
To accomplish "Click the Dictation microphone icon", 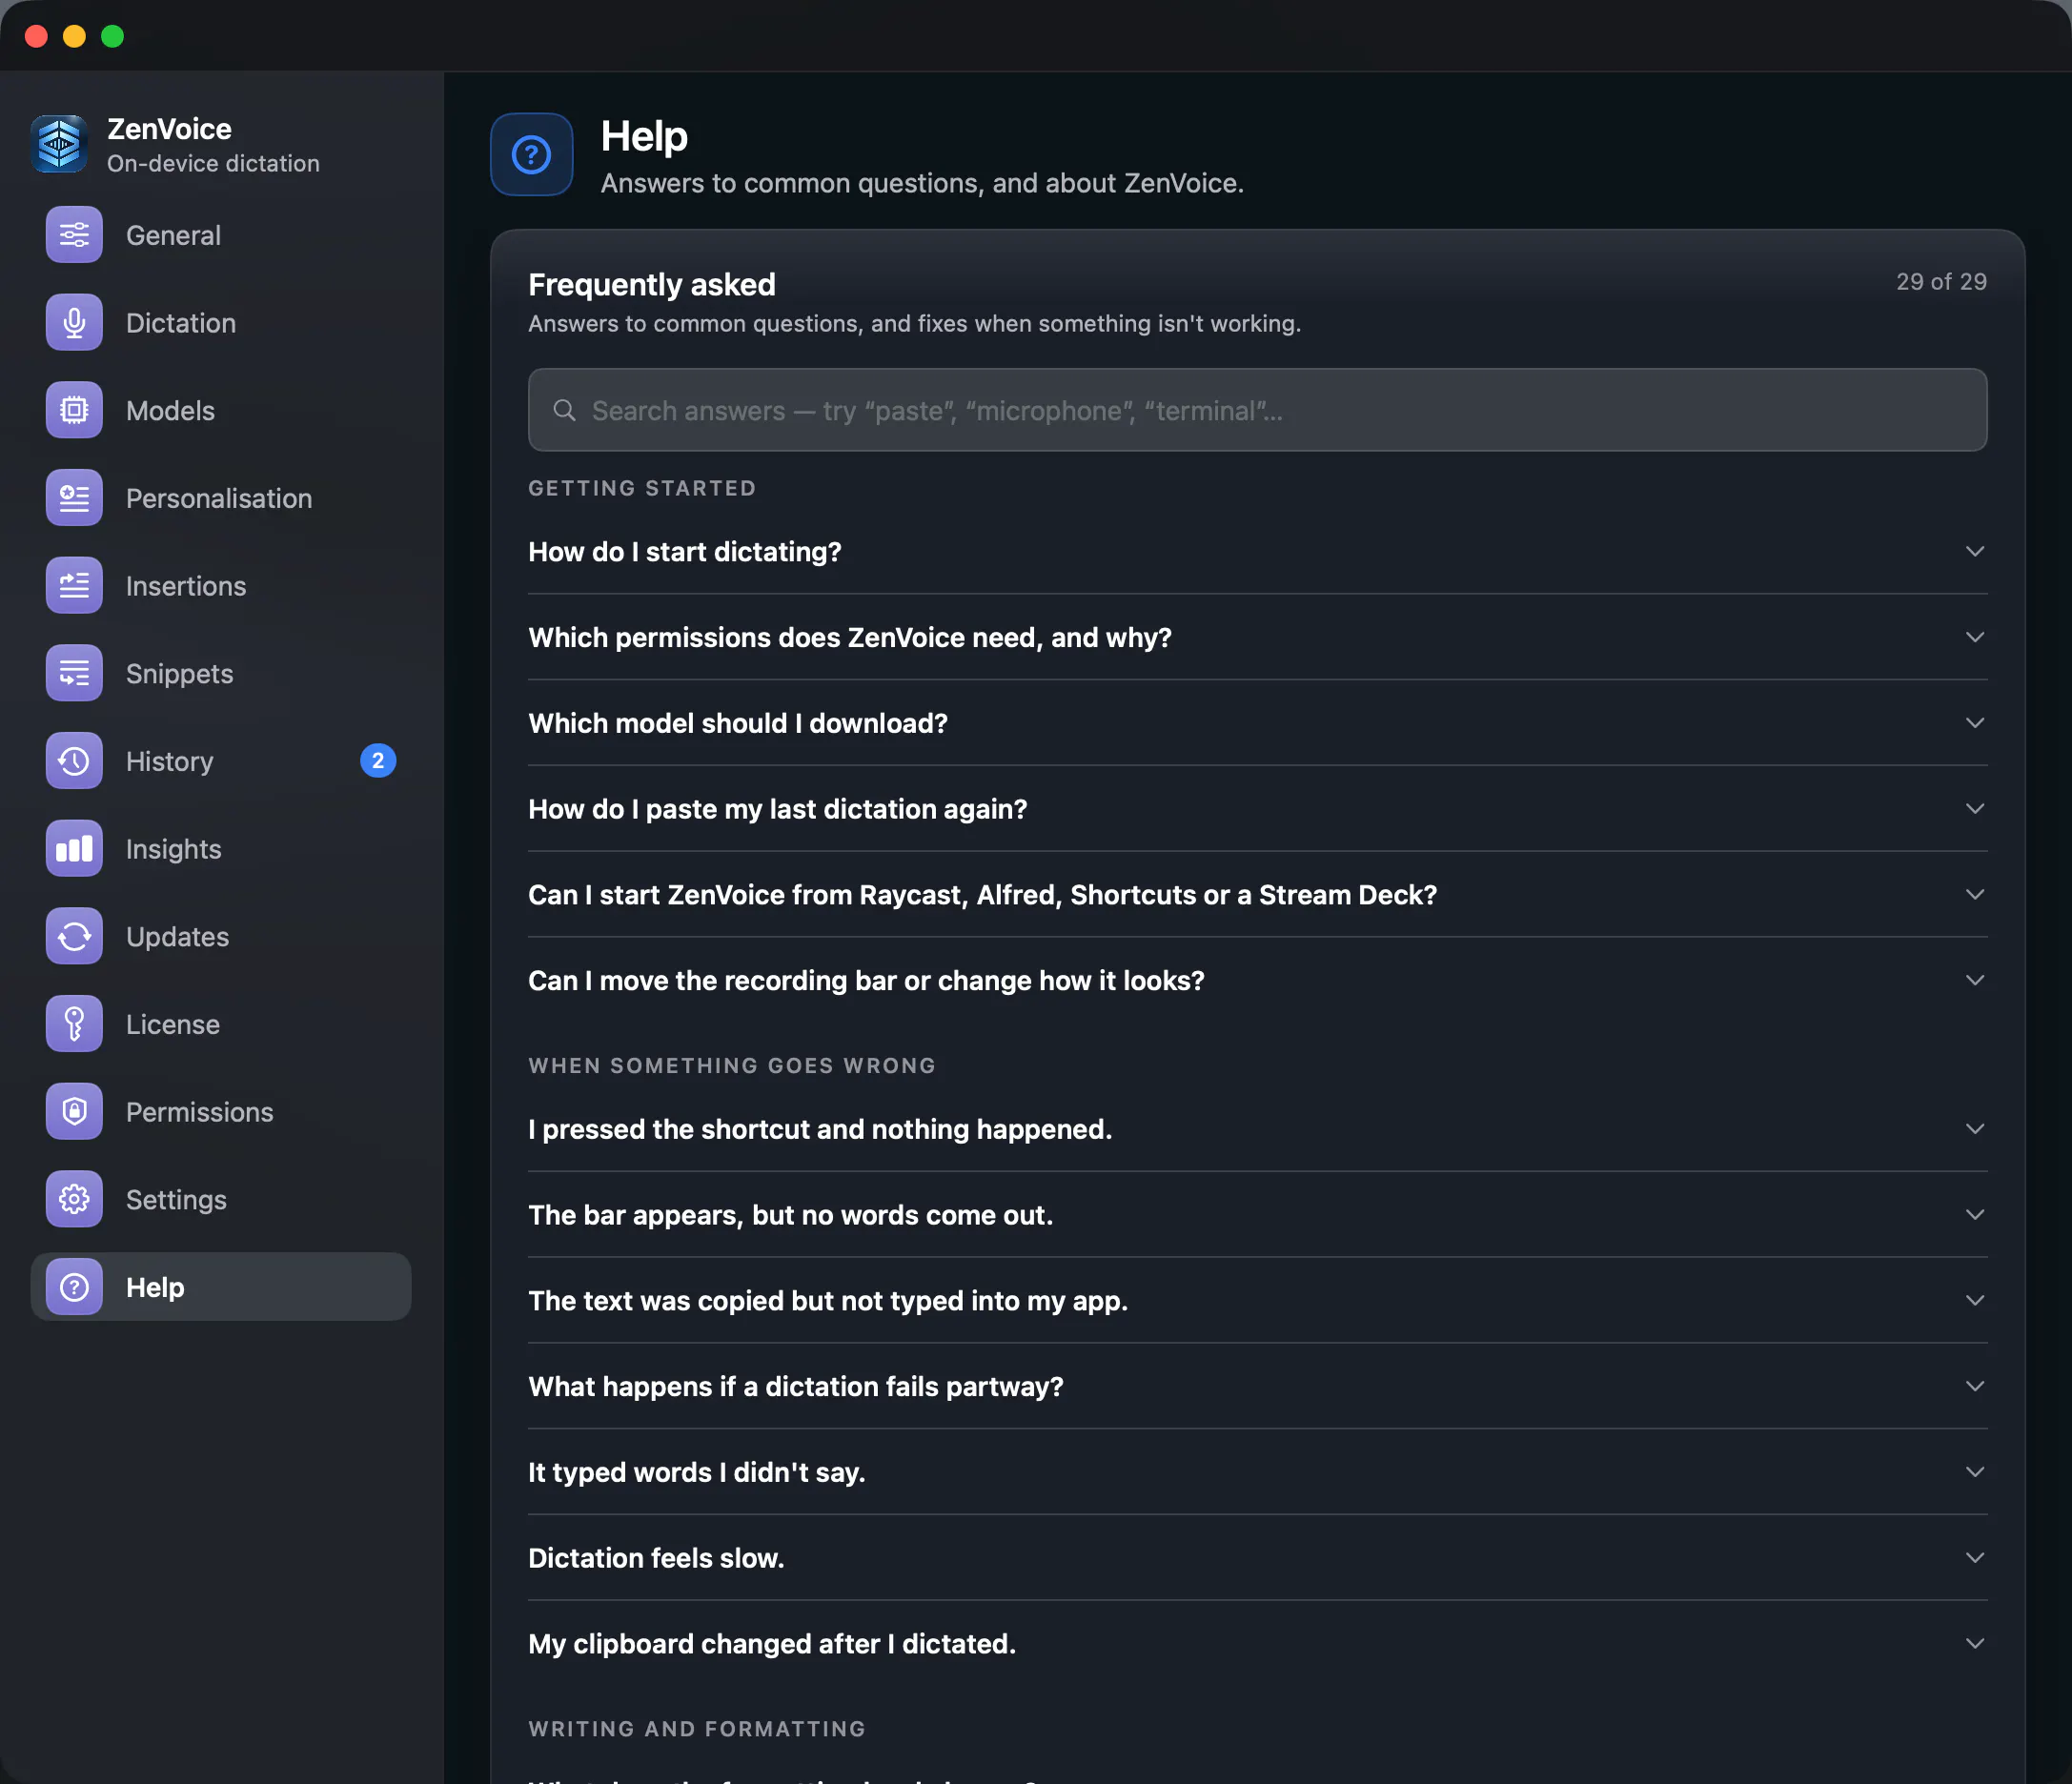I will [74, 323].
